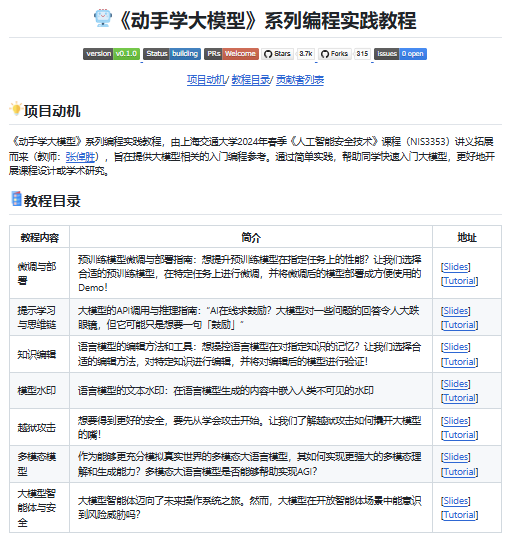Open Tutorial link for 微调与部署
Screen dimensions: 508x535
460,281
